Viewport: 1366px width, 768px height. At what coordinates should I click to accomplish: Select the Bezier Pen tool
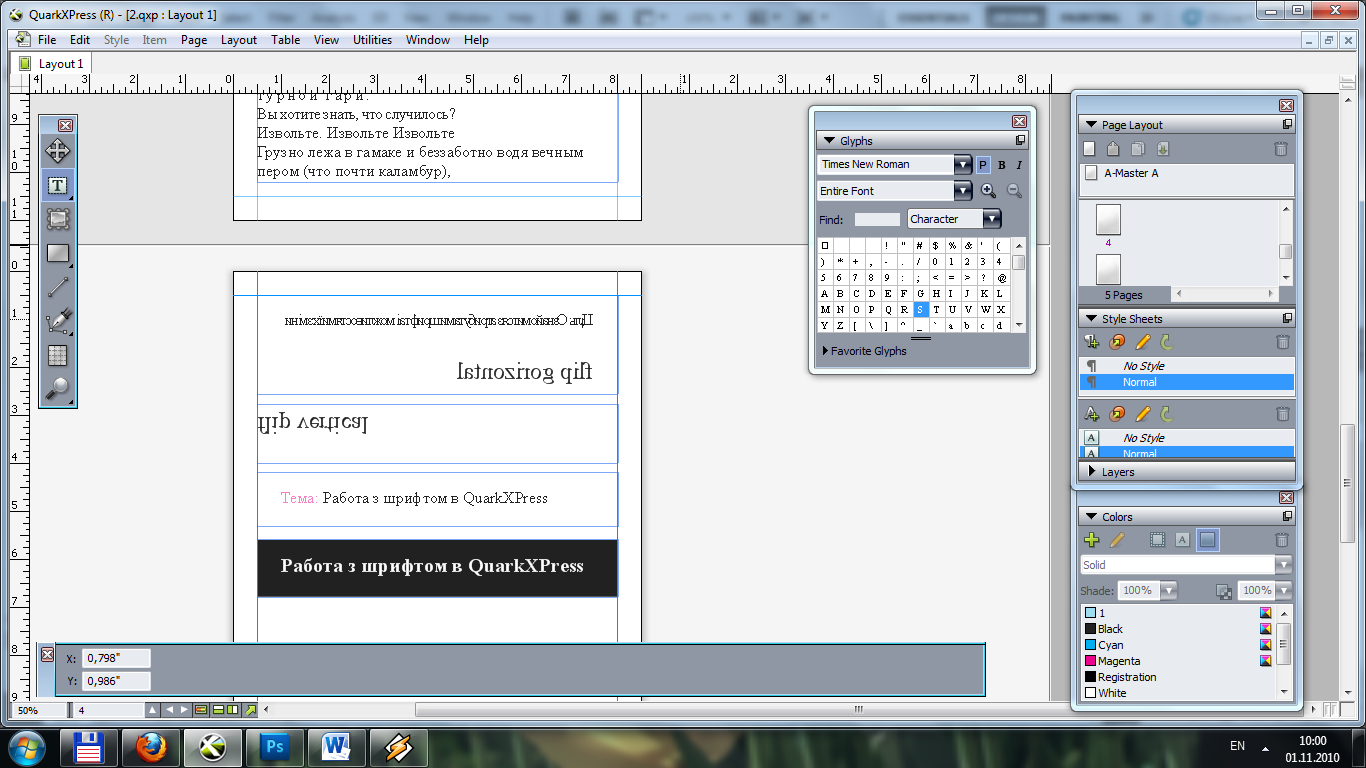tap(57, 321)
